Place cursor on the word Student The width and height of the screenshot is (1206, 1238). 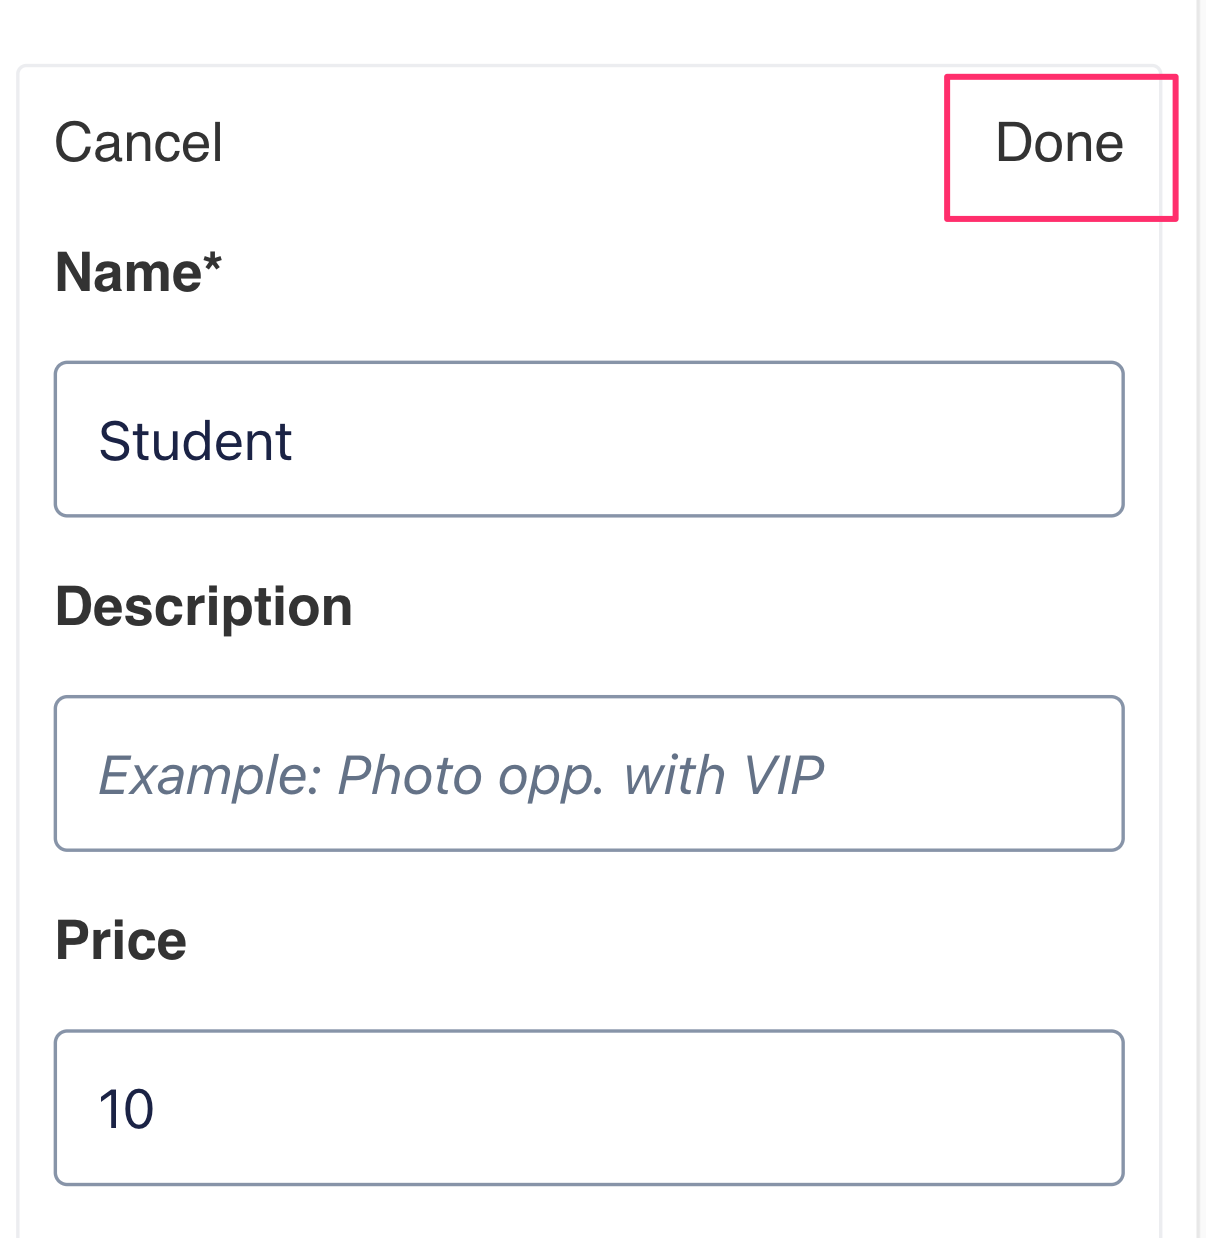[195, 441]
